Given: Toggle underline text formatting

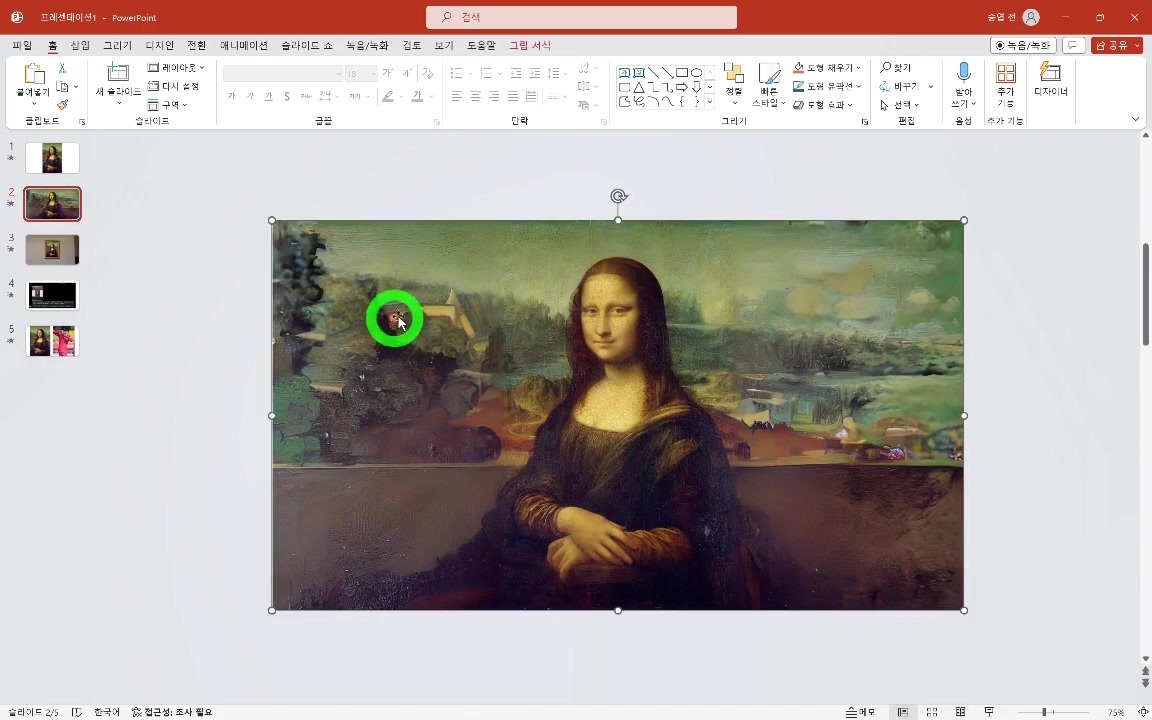Looking at the screenshot, I should tap(268, 96).
